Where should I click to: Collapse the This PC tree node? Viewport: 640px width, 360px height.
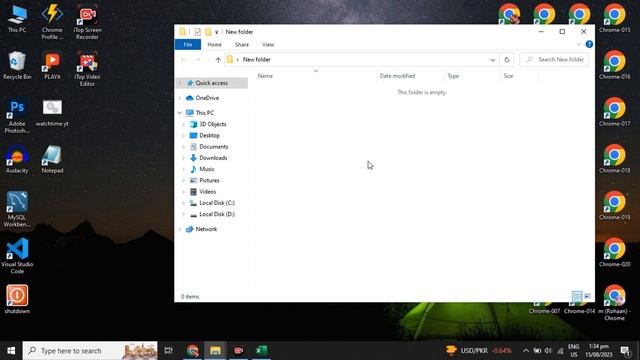point(180,113)
